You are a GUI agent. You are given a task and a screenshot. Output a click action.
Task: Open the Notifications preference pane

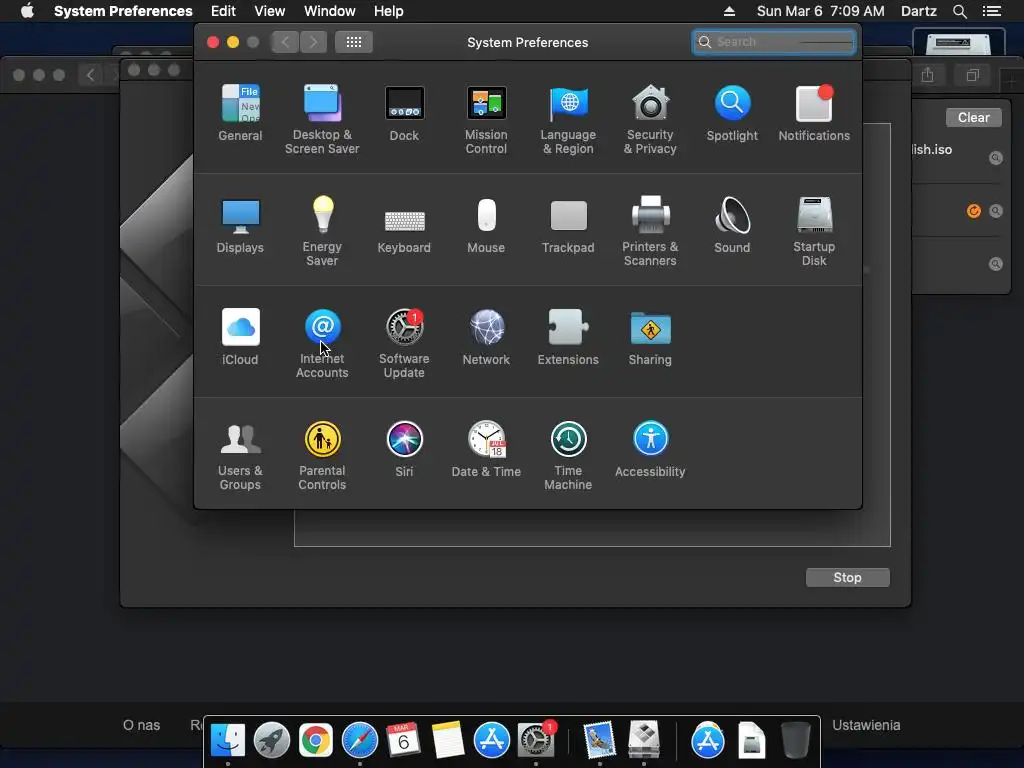click(x=814, y=112)
